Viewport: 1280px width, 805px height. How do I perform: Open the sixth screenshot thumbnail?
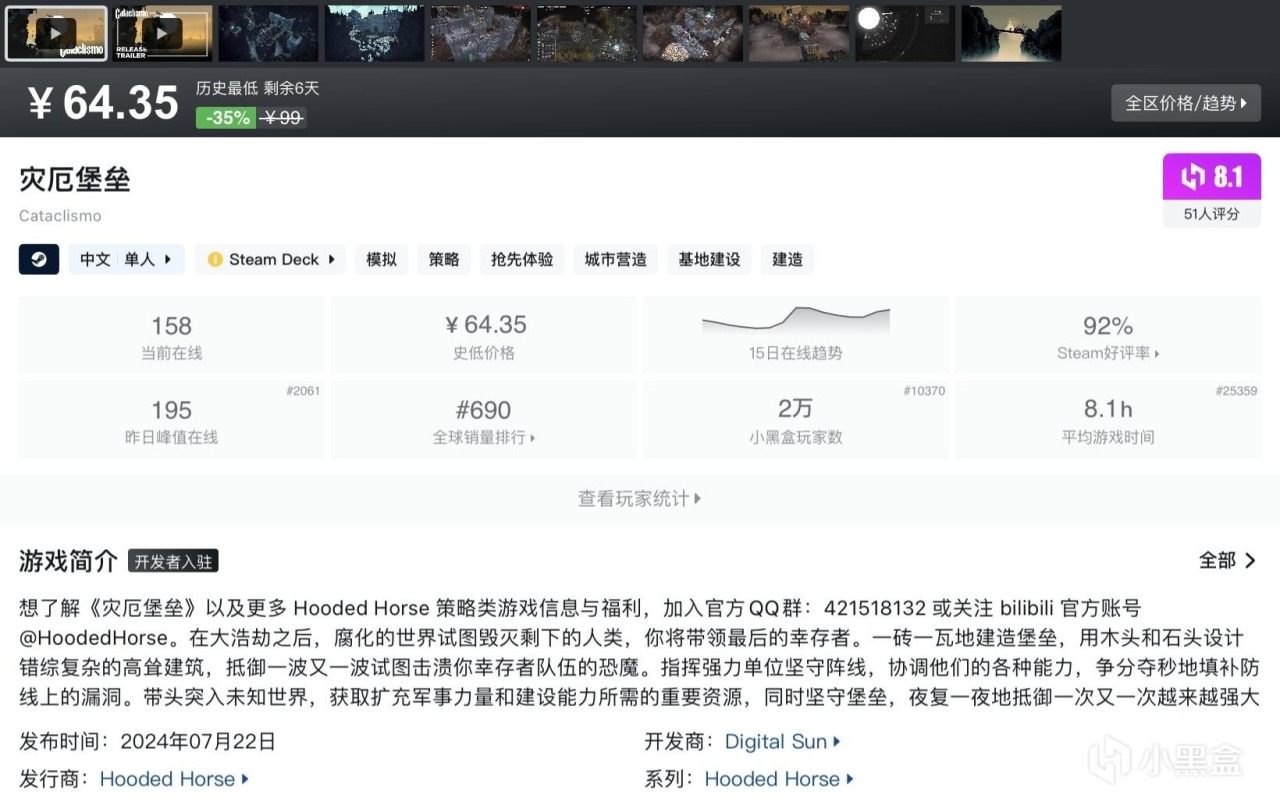[x=587, y=33]
